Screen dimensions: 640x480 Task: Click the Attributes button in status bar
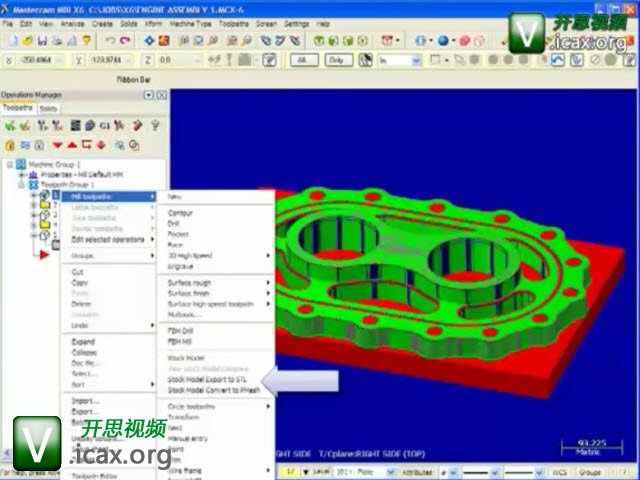[417, 472]
